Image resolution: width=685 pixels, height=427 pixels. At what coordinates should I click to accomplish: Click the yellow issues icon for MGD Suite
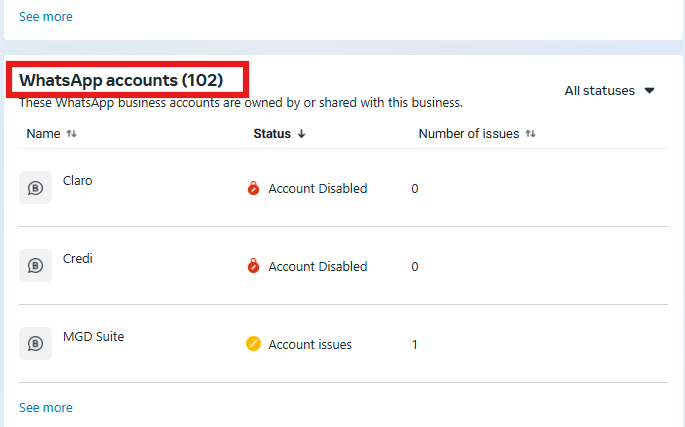tap(254, 344)
